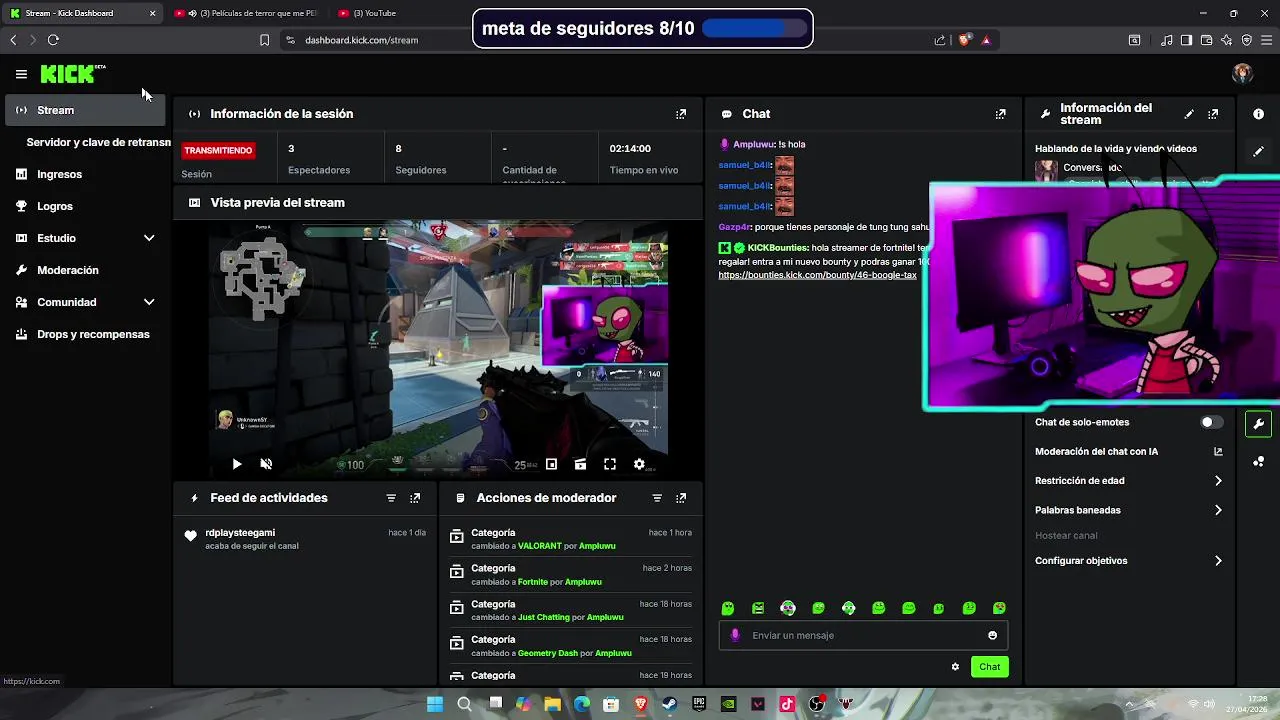Open Drops y recompensas in the sidebar
This screenshot has height=720, width=1280.
point(85,334)
